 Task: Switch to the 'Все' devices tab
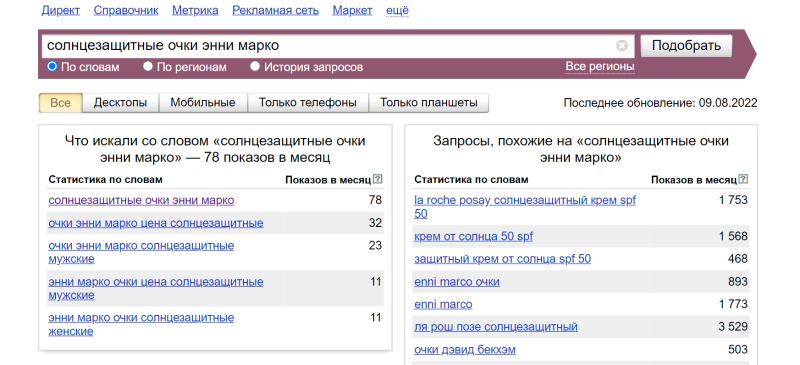tap(60, 103)
